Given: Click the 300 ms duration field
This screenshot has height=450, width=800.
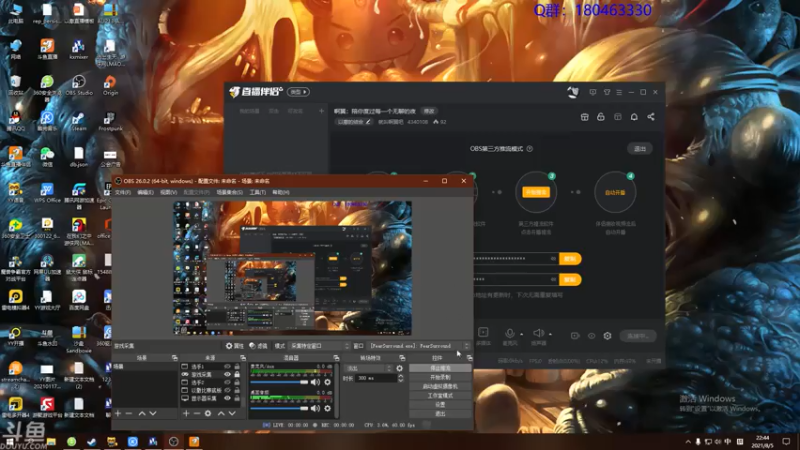Looking at the screenshot, I should (376, 378).
